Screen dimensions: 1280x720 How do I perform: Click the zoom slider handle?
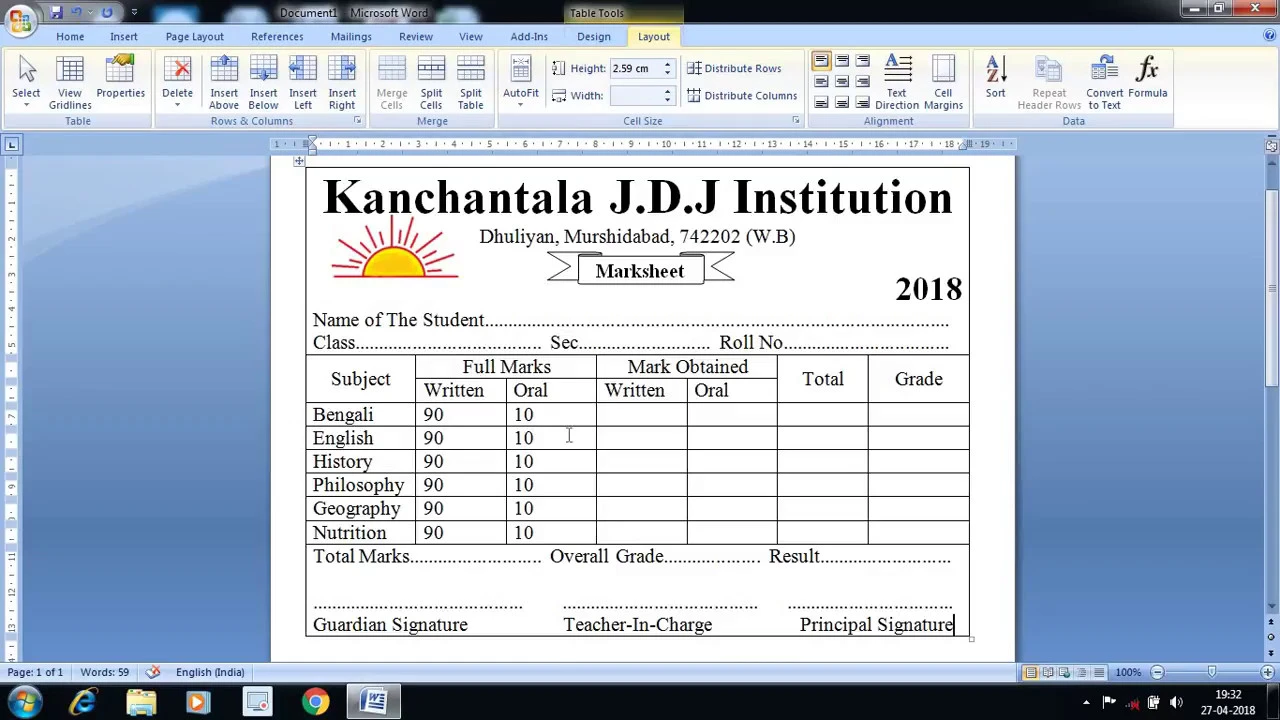[x=1212, y=672]
